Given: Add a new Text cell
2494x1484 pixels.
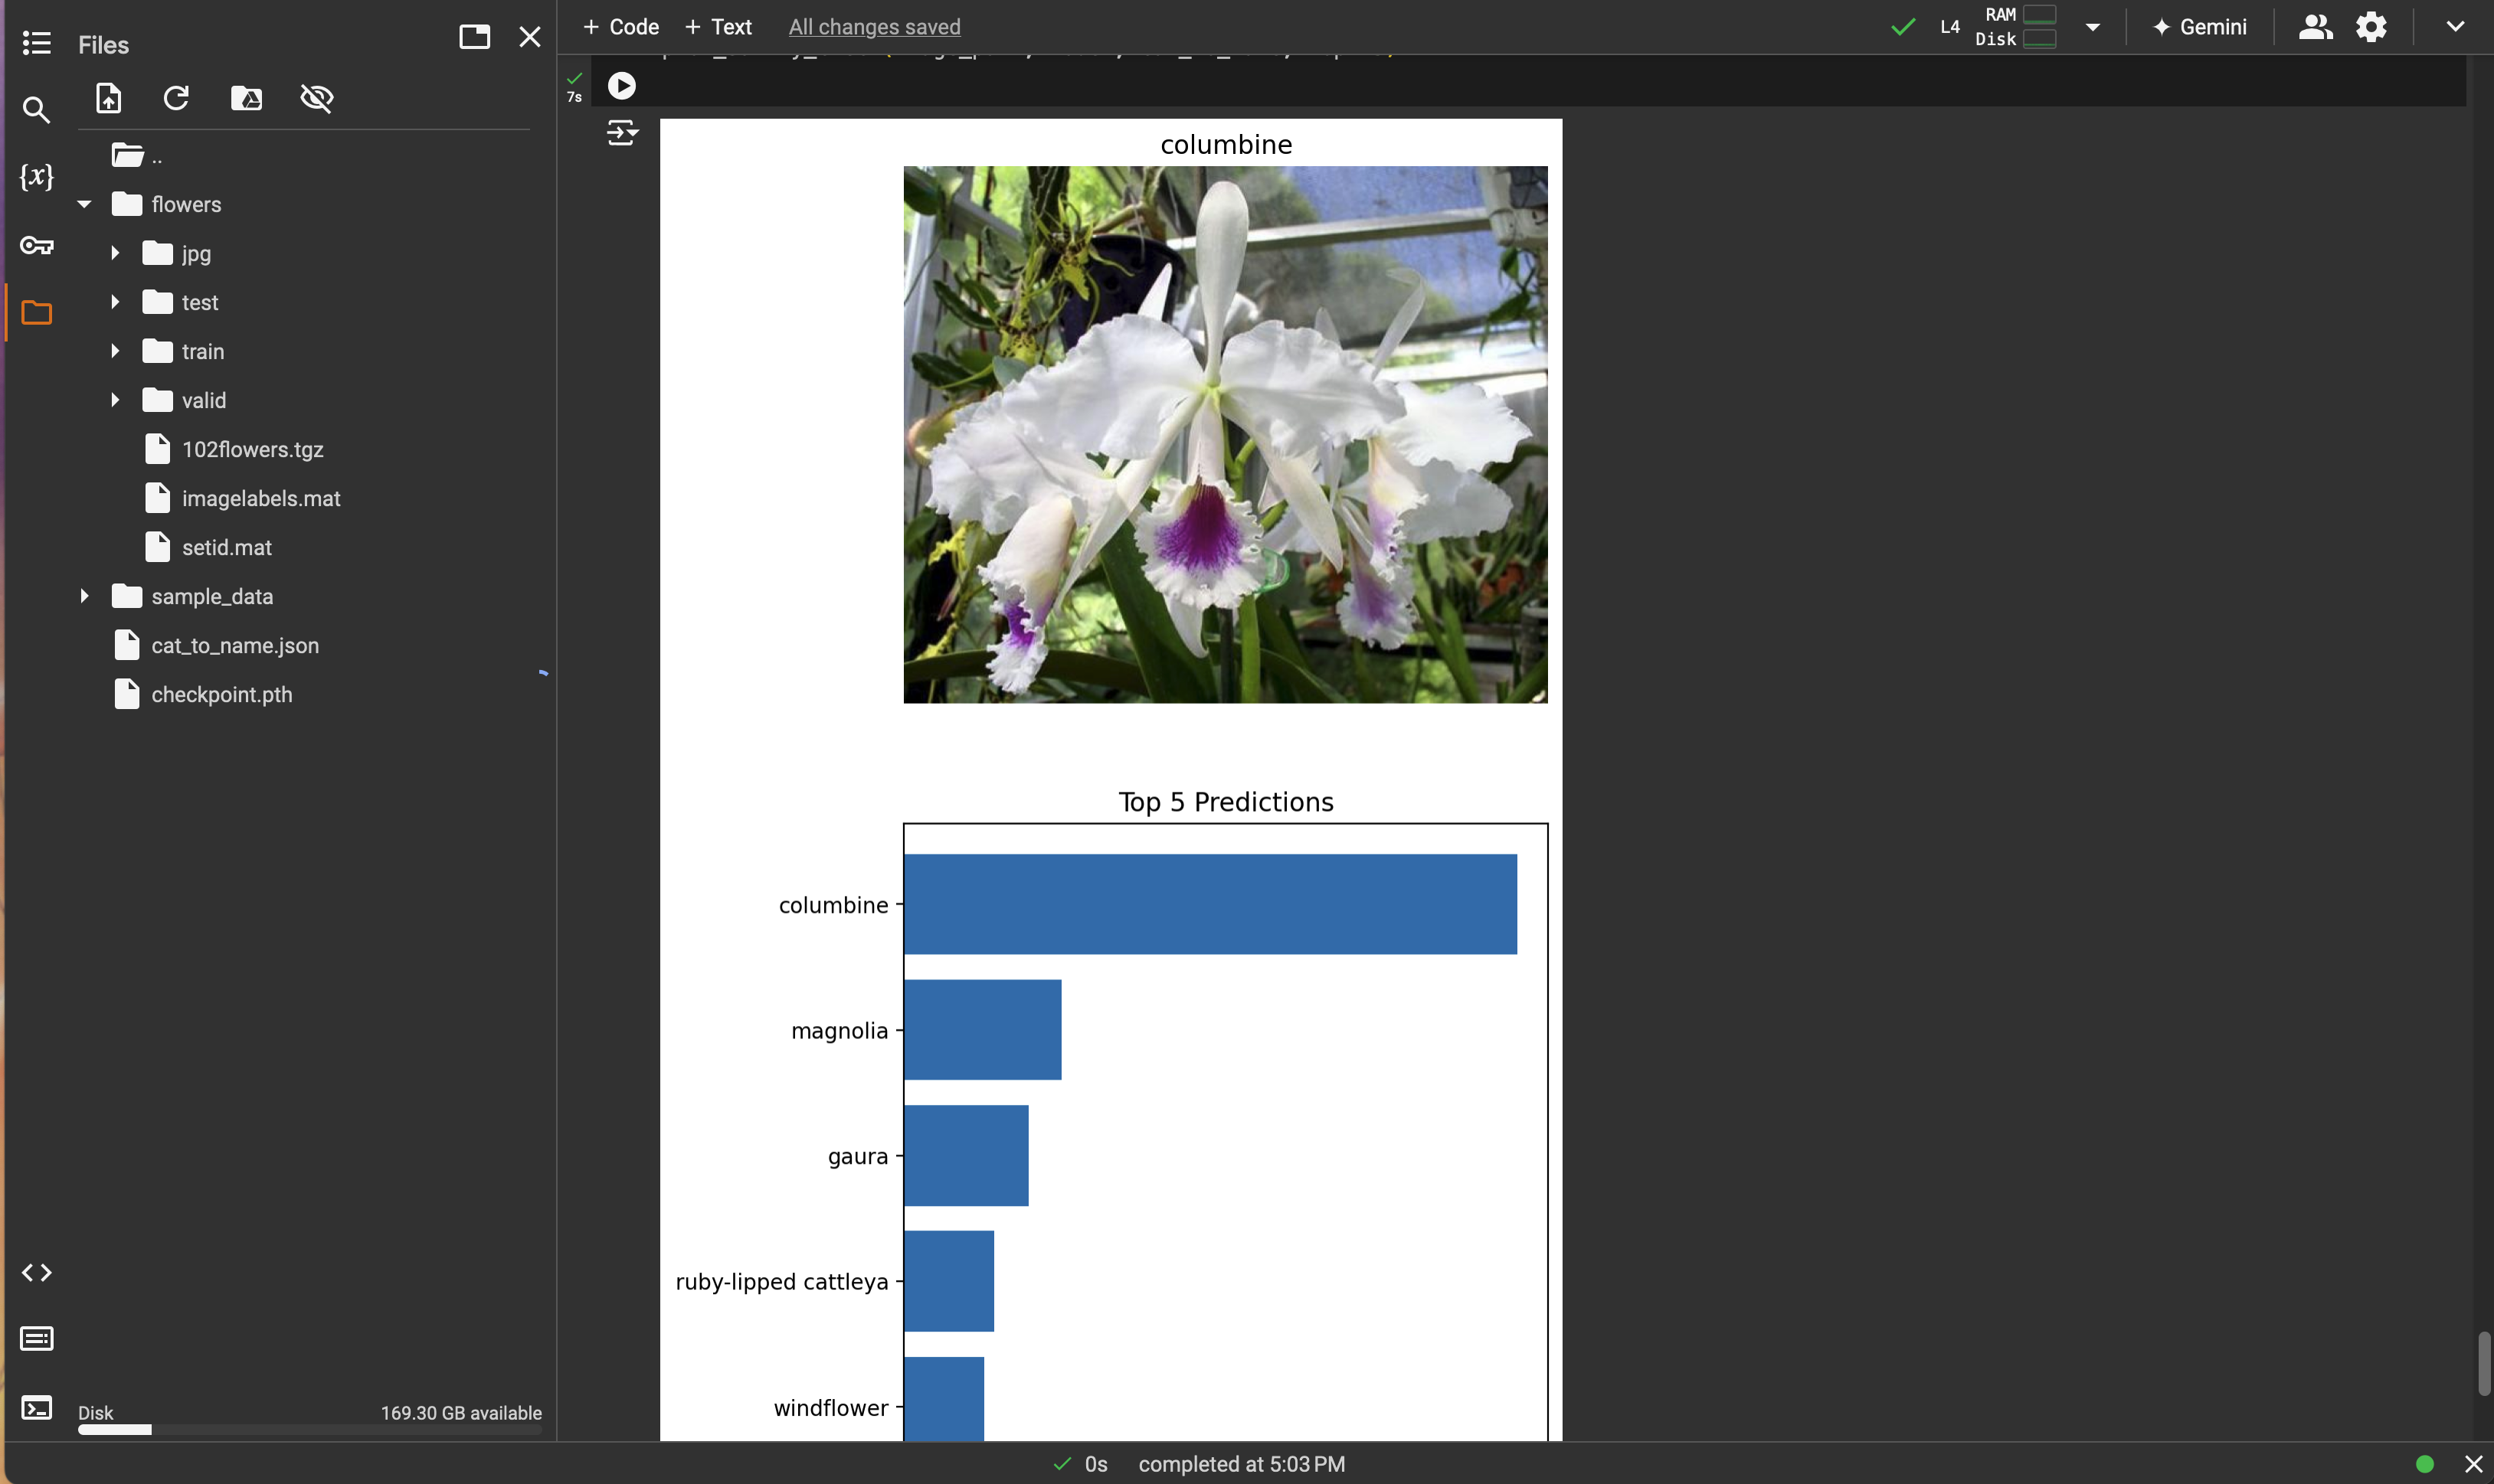Looking at the screenshot, I should 718,27.
